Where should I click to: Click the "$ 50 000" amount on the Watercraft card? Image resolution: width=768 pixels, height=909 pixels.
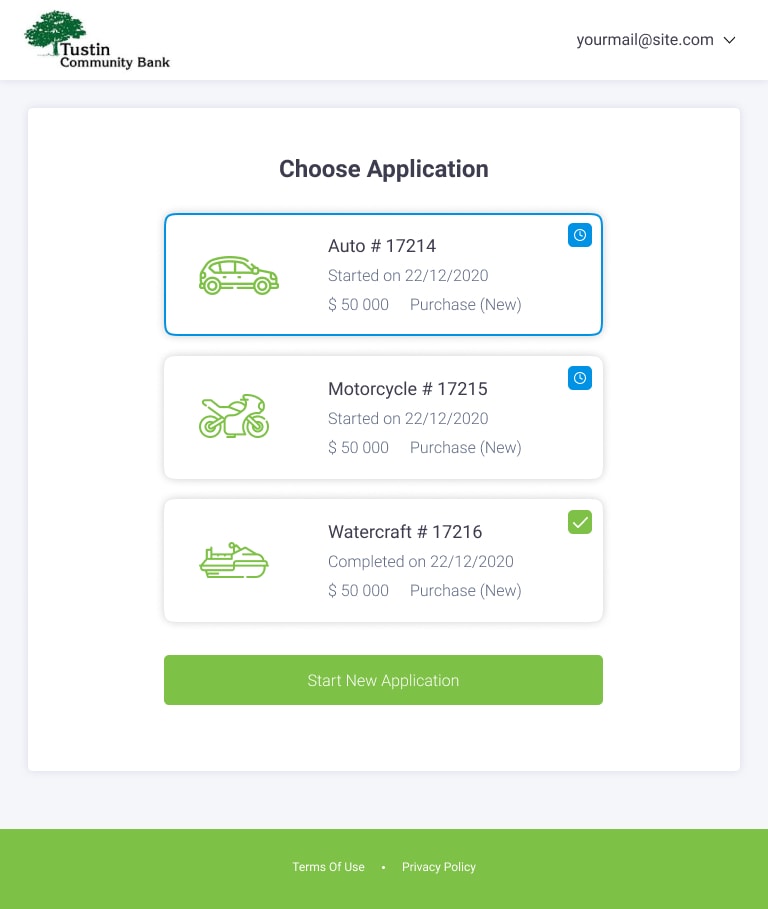click(358, 591)
